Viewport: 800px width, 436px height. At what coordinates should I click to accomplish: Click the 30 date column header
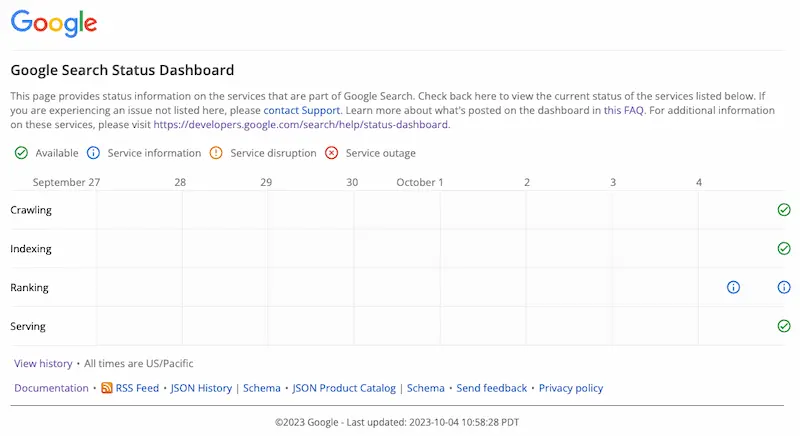coord(352,182)
